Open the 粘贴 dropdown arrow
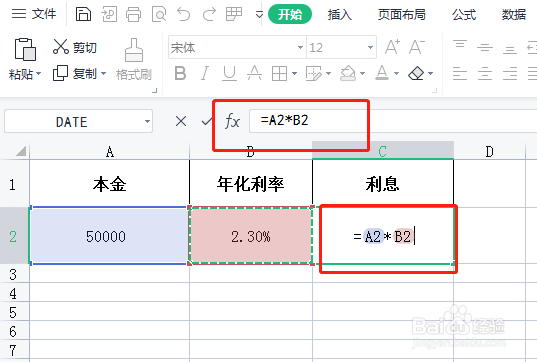Viewport: 537px width, 362px height. (38, 73)
